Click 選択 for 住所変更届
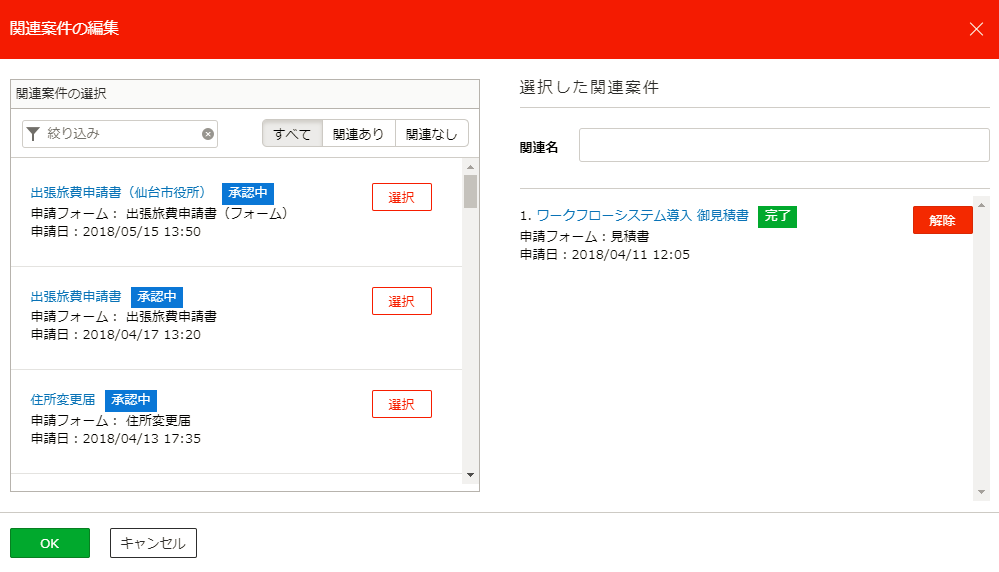999x572 pixels. (x=401, y=404)
